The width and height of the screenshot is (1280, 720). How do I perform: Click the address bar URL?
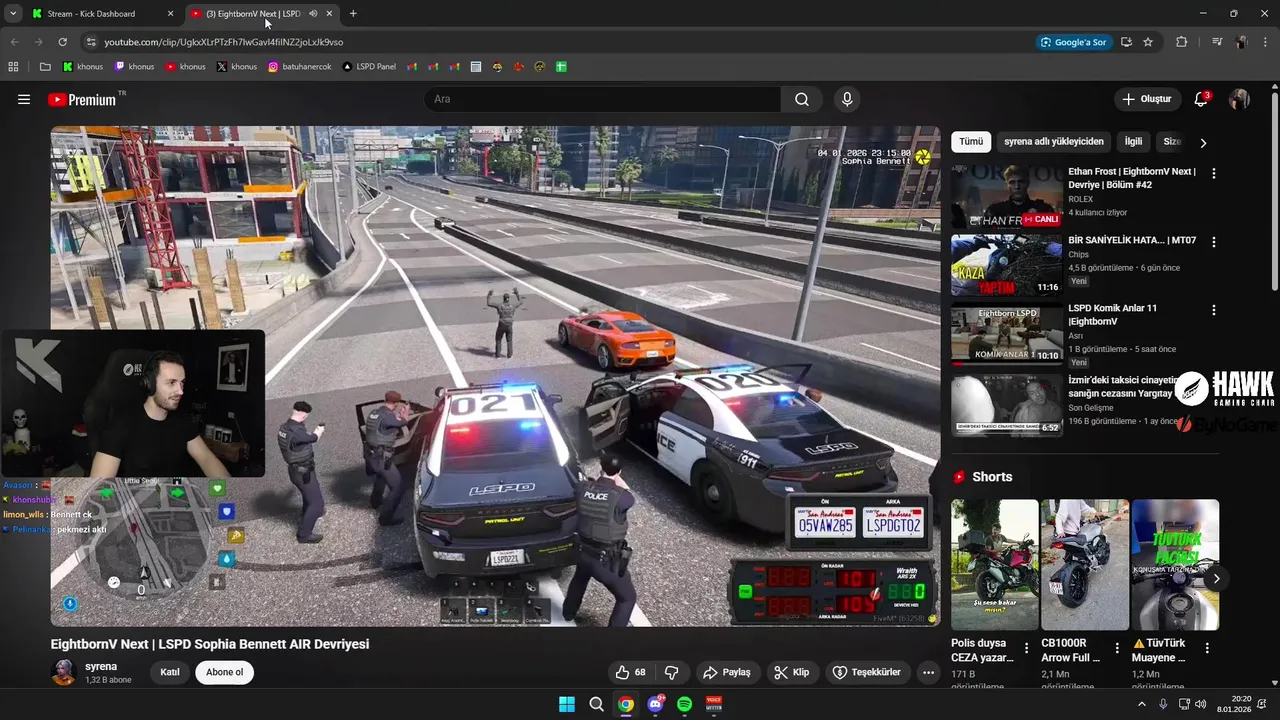[224, 42]
